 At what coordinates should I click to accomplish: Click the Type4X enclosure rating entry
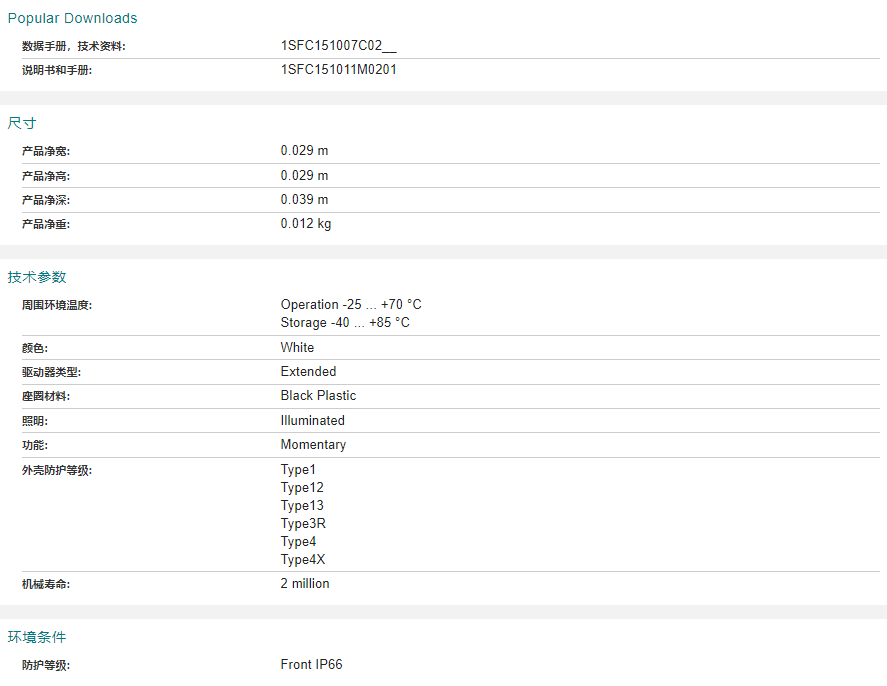coord(303,559)
